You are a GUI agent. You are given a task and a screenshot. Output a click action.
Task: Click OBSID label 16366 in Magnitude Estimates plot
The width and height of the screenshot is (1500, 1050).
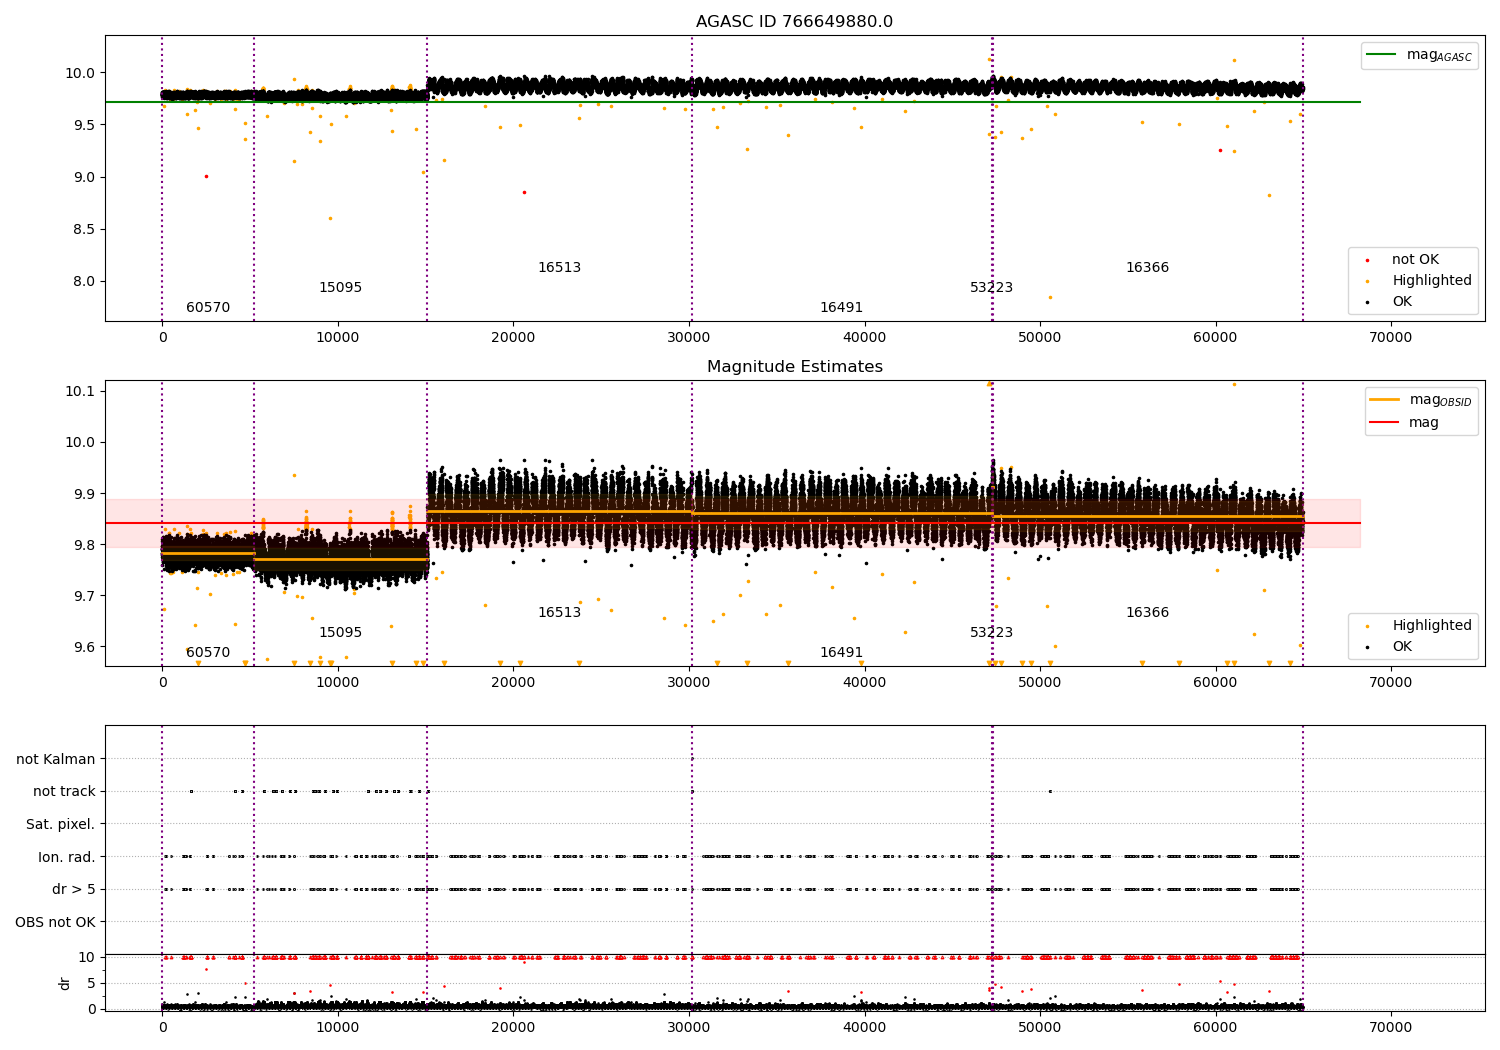click(x=1147, y=613)
